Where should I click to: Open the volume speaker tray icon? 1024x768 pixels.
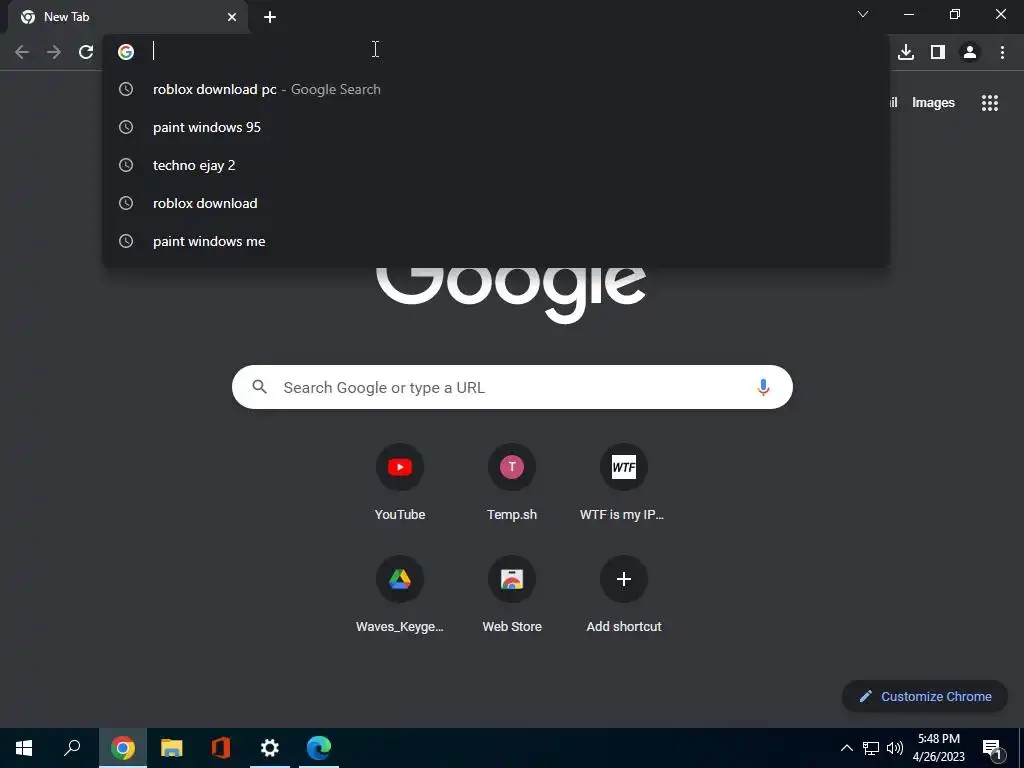895,748
